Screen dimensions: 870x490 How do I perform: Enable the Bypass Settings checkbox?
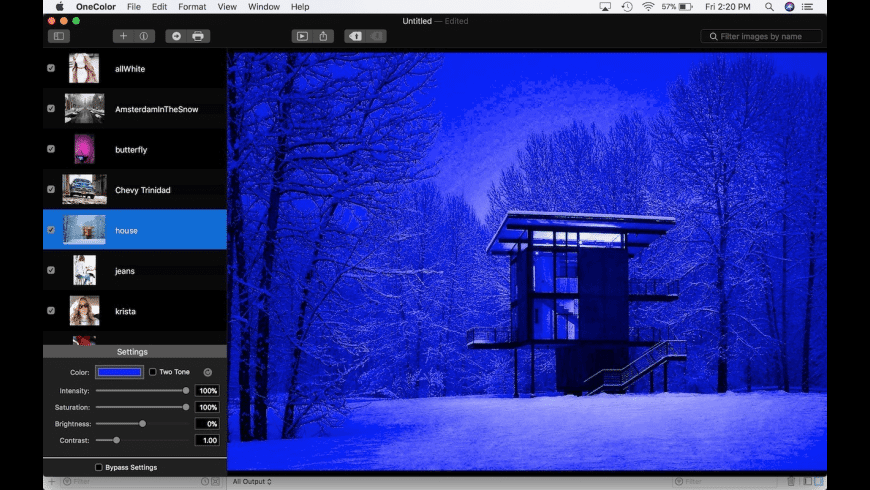point(99,467)
